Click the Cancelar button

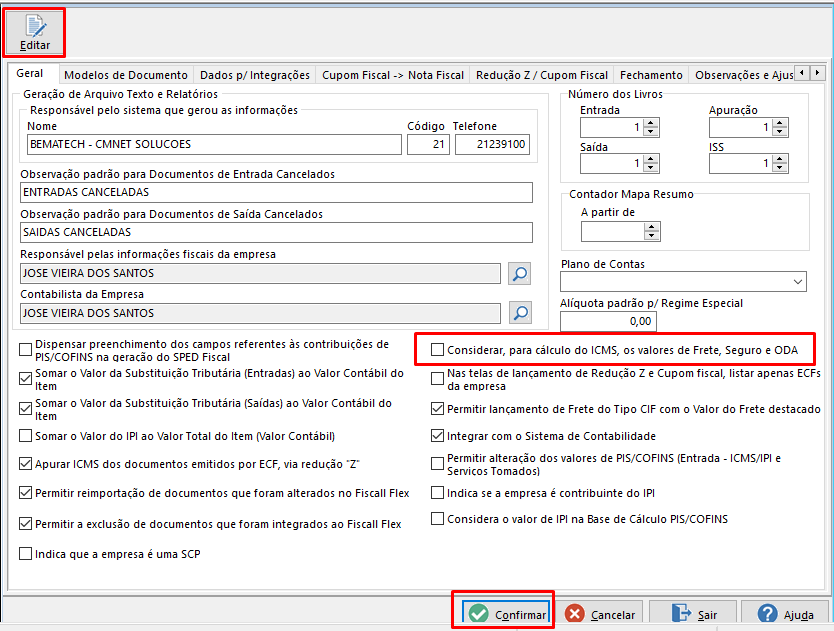click(x=600, y=613)
